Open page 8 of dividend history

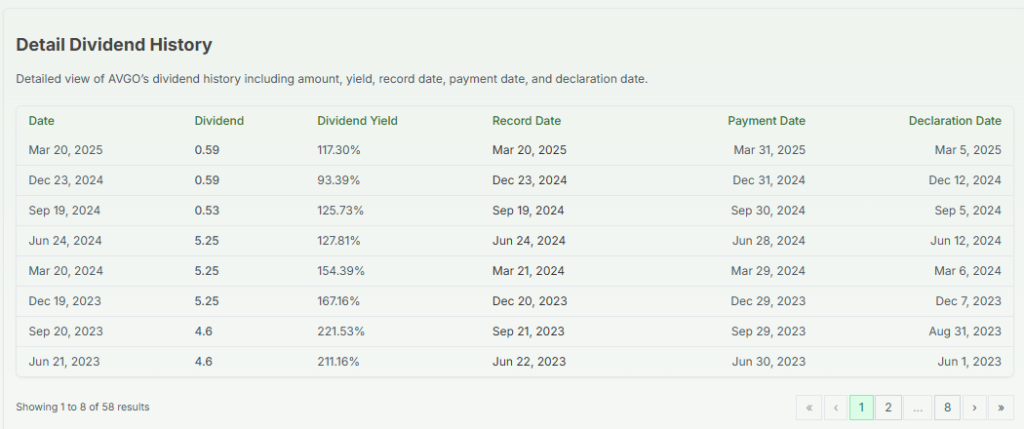tap(948, 407)
